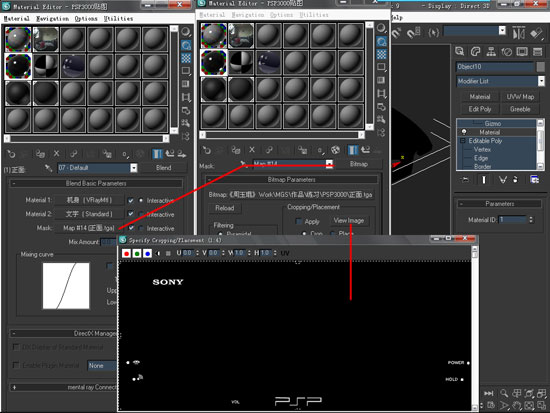Viewport: 550px width, 413px height.
Task: Toggle light bulb for Material modifier
Action: pos(464,132)
